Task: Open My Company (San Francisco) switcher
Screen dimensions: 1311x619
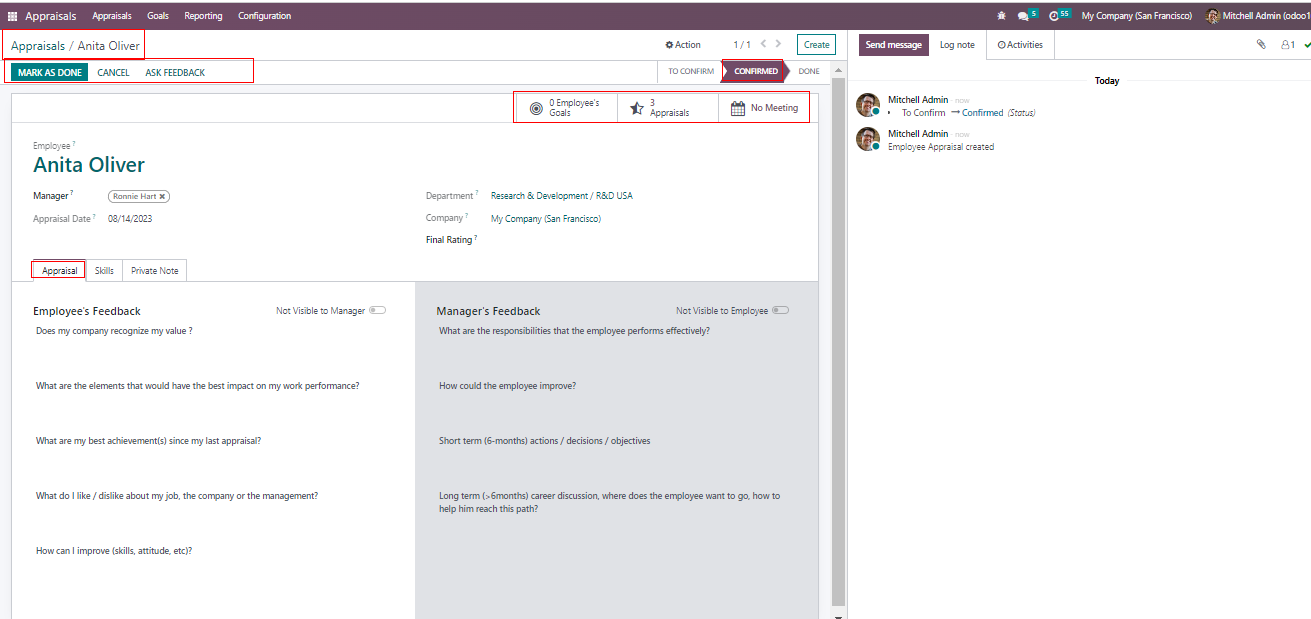Action: click(x=1136, y=16)
